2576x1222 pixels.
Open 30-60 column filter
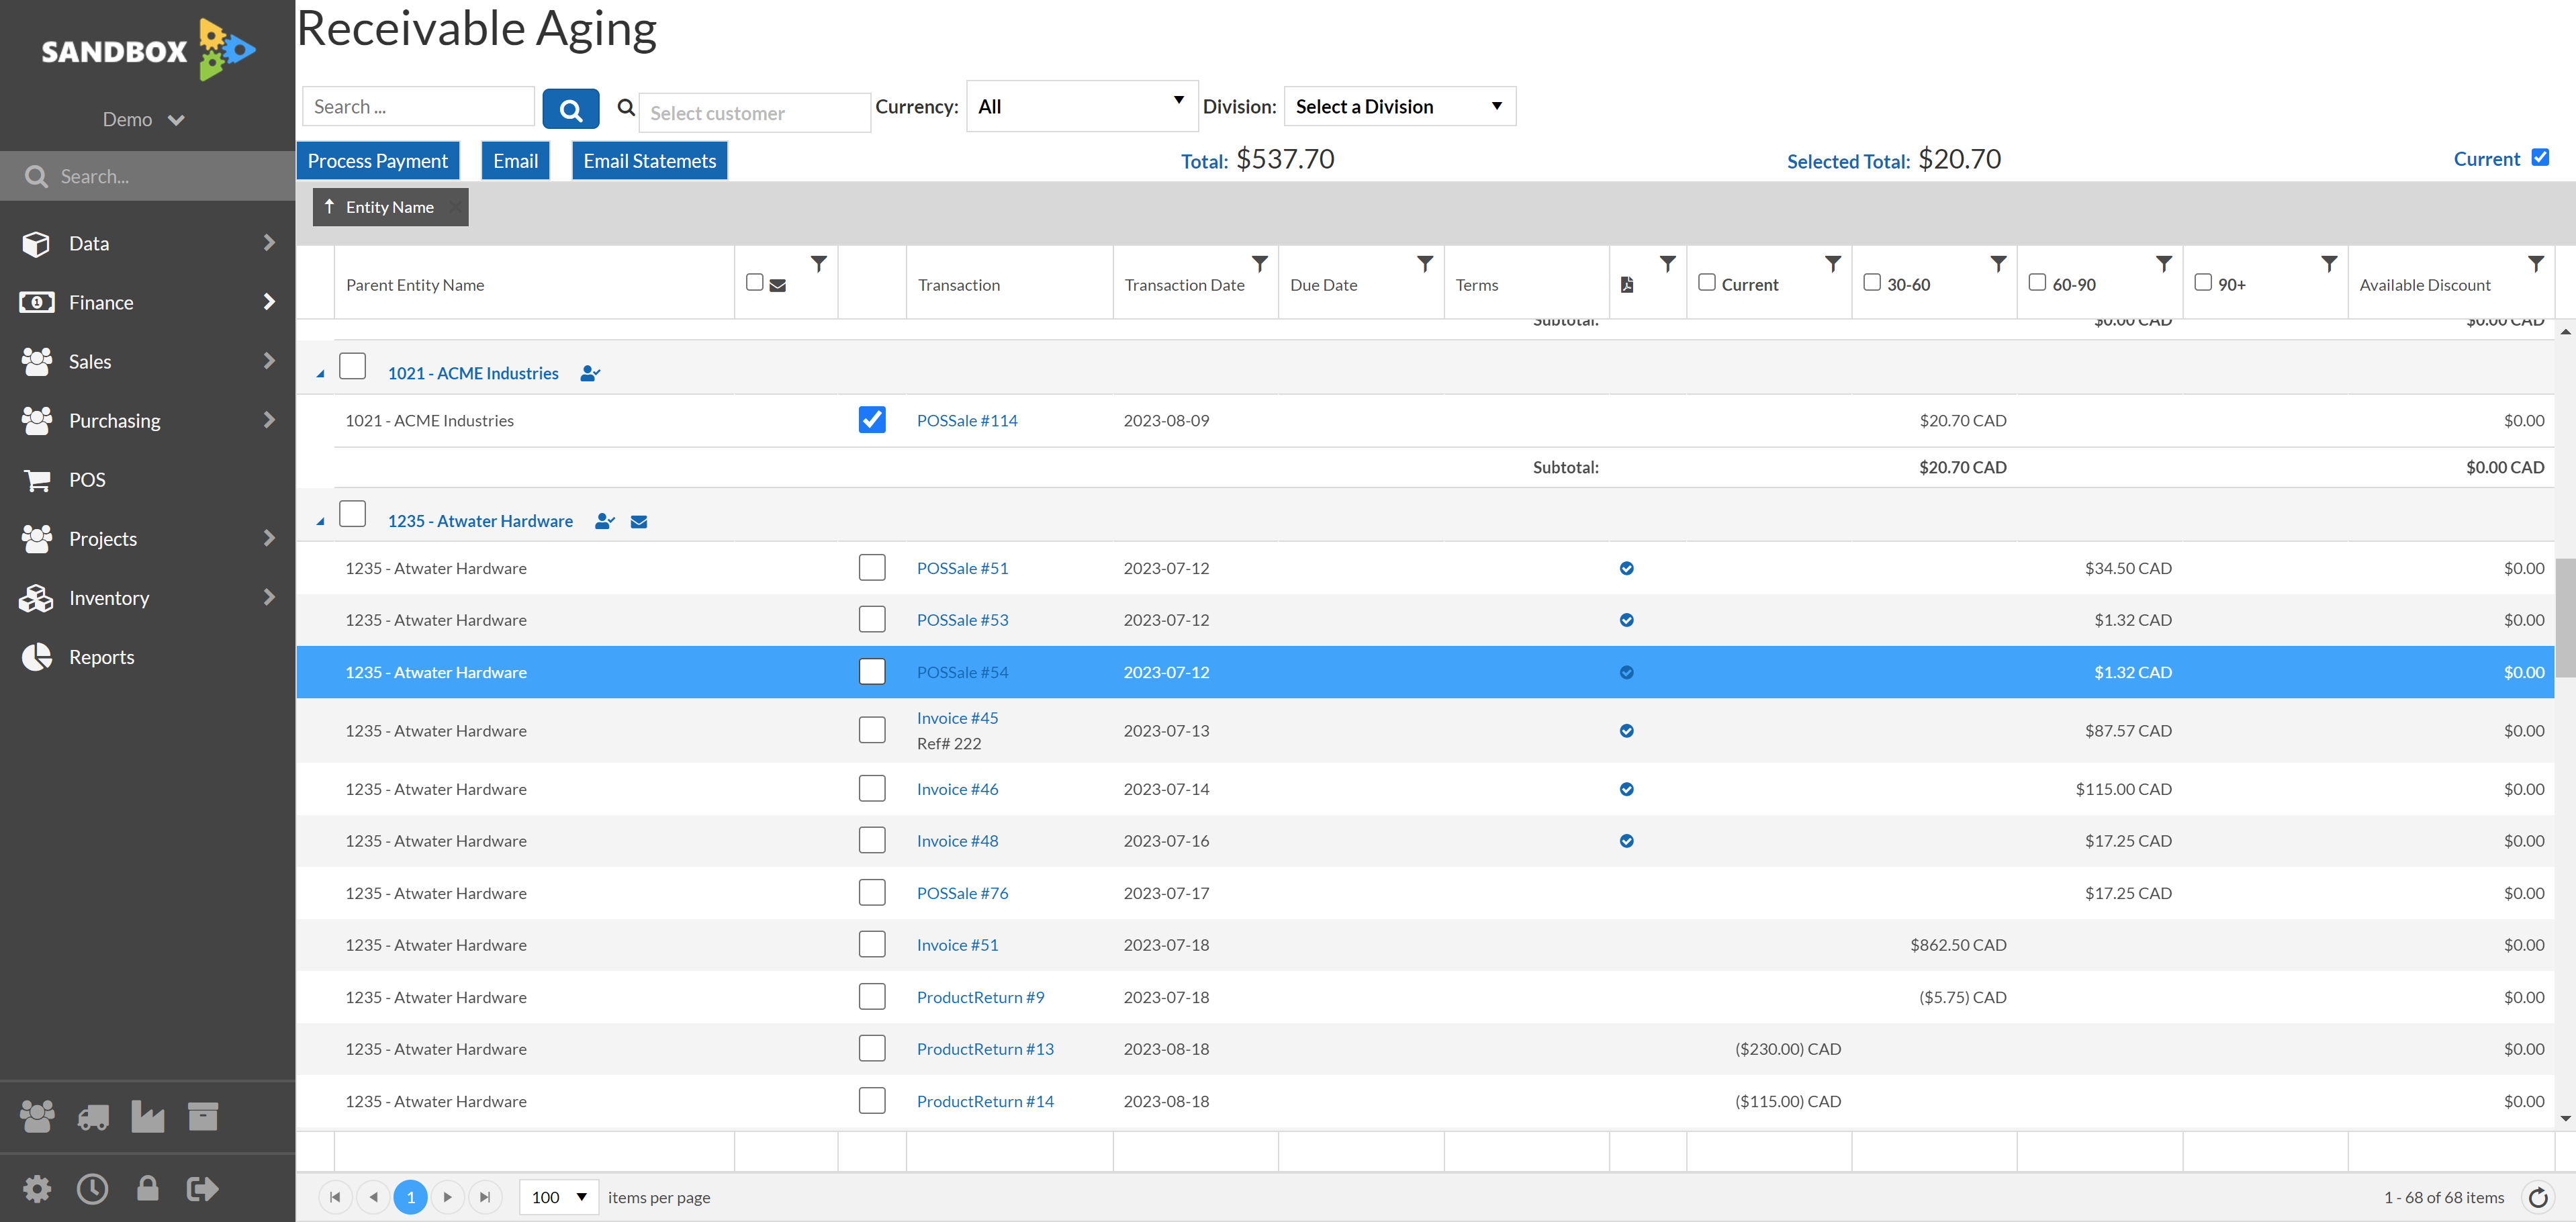coord(1999,264)
